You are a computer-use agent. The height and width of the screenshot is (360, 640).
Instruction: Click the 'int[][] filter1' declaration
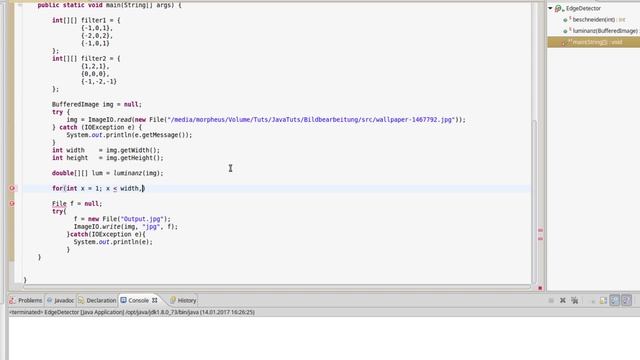[86, 20]
